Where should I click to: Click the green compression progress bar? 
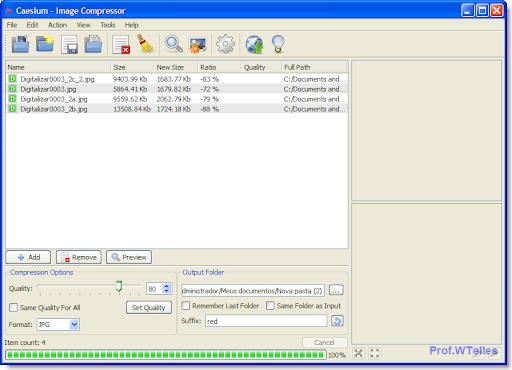point(166,355)
